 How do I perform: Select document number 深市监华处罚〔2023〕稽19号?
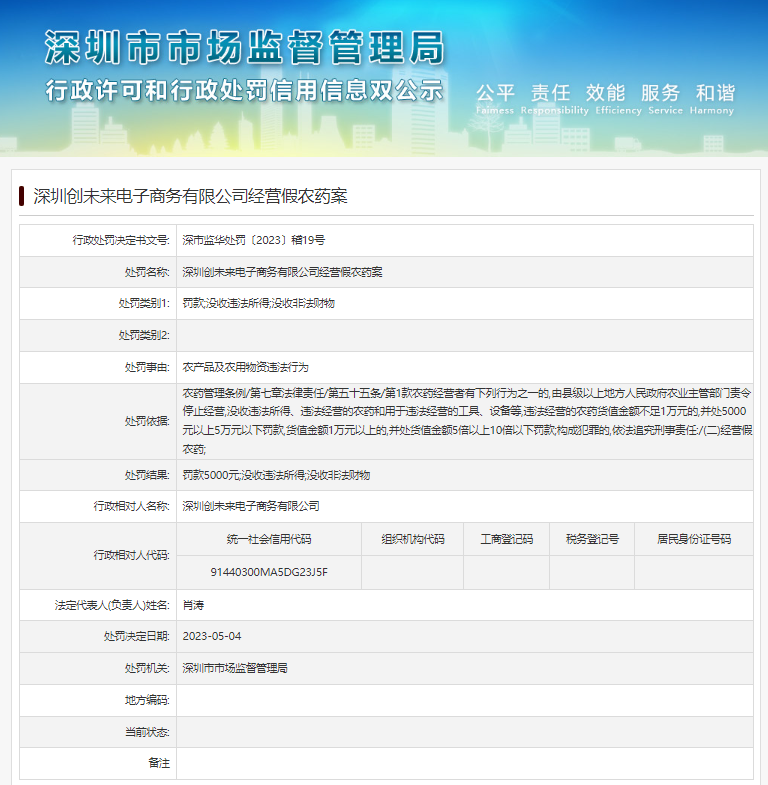pyautogui.click(x=253, y=240)
